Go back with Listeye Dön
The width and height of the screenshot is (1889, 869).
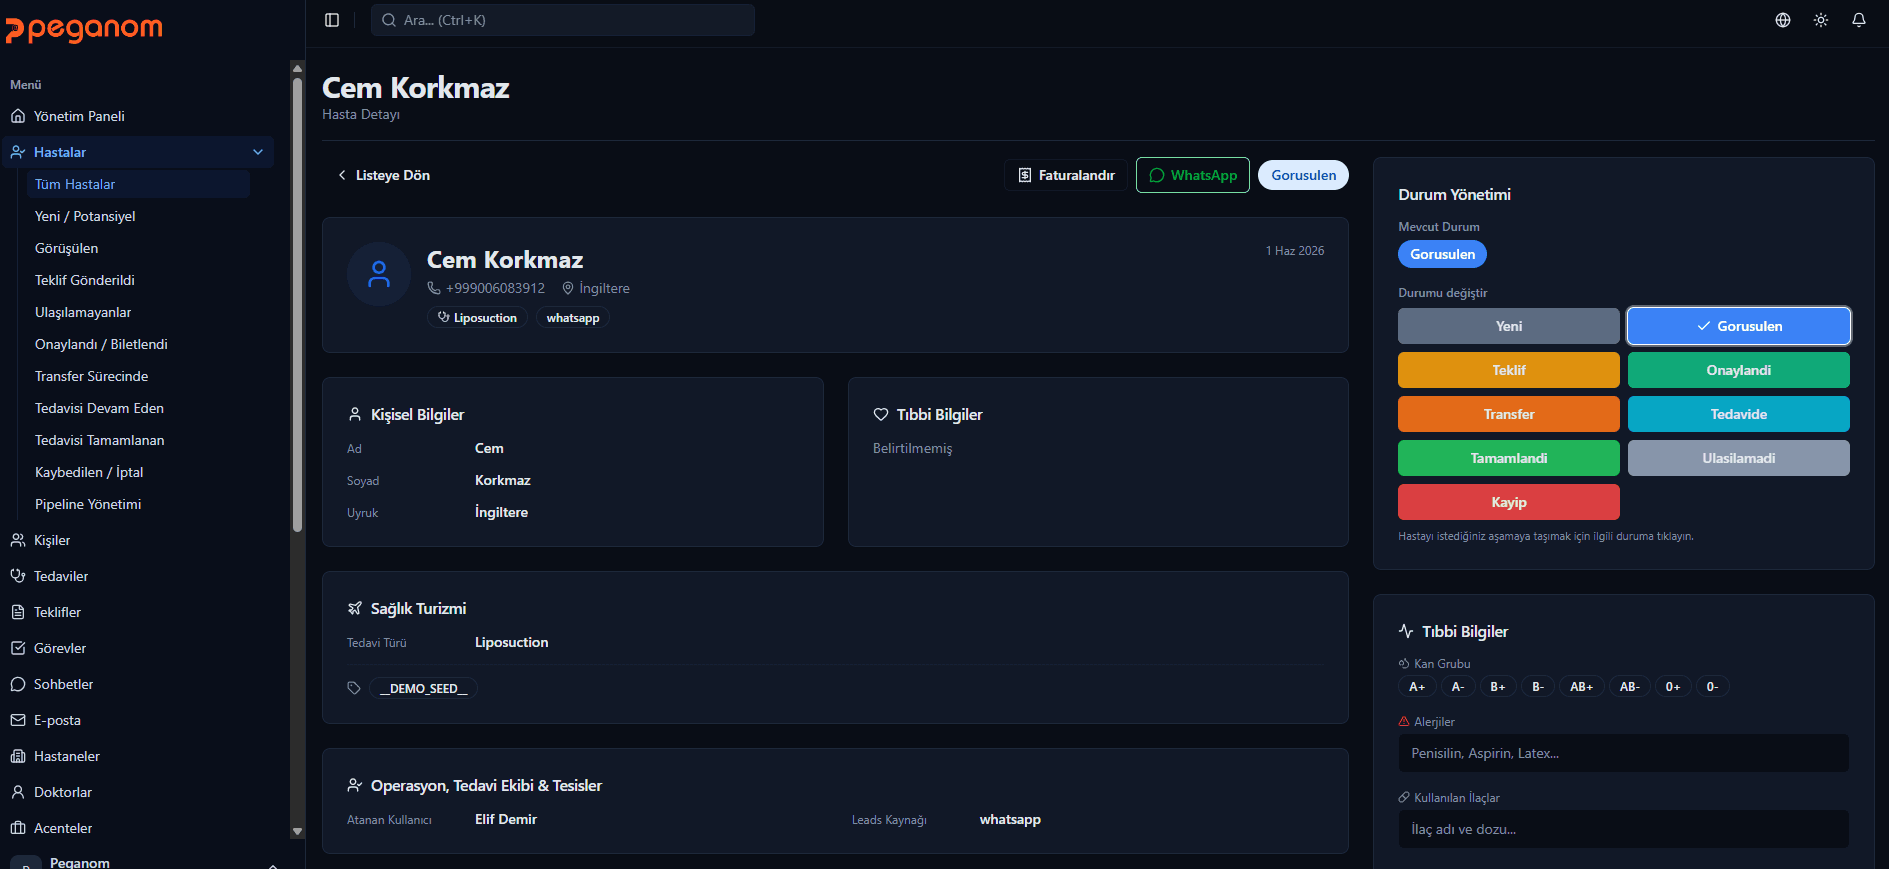[x=384, y=175]
